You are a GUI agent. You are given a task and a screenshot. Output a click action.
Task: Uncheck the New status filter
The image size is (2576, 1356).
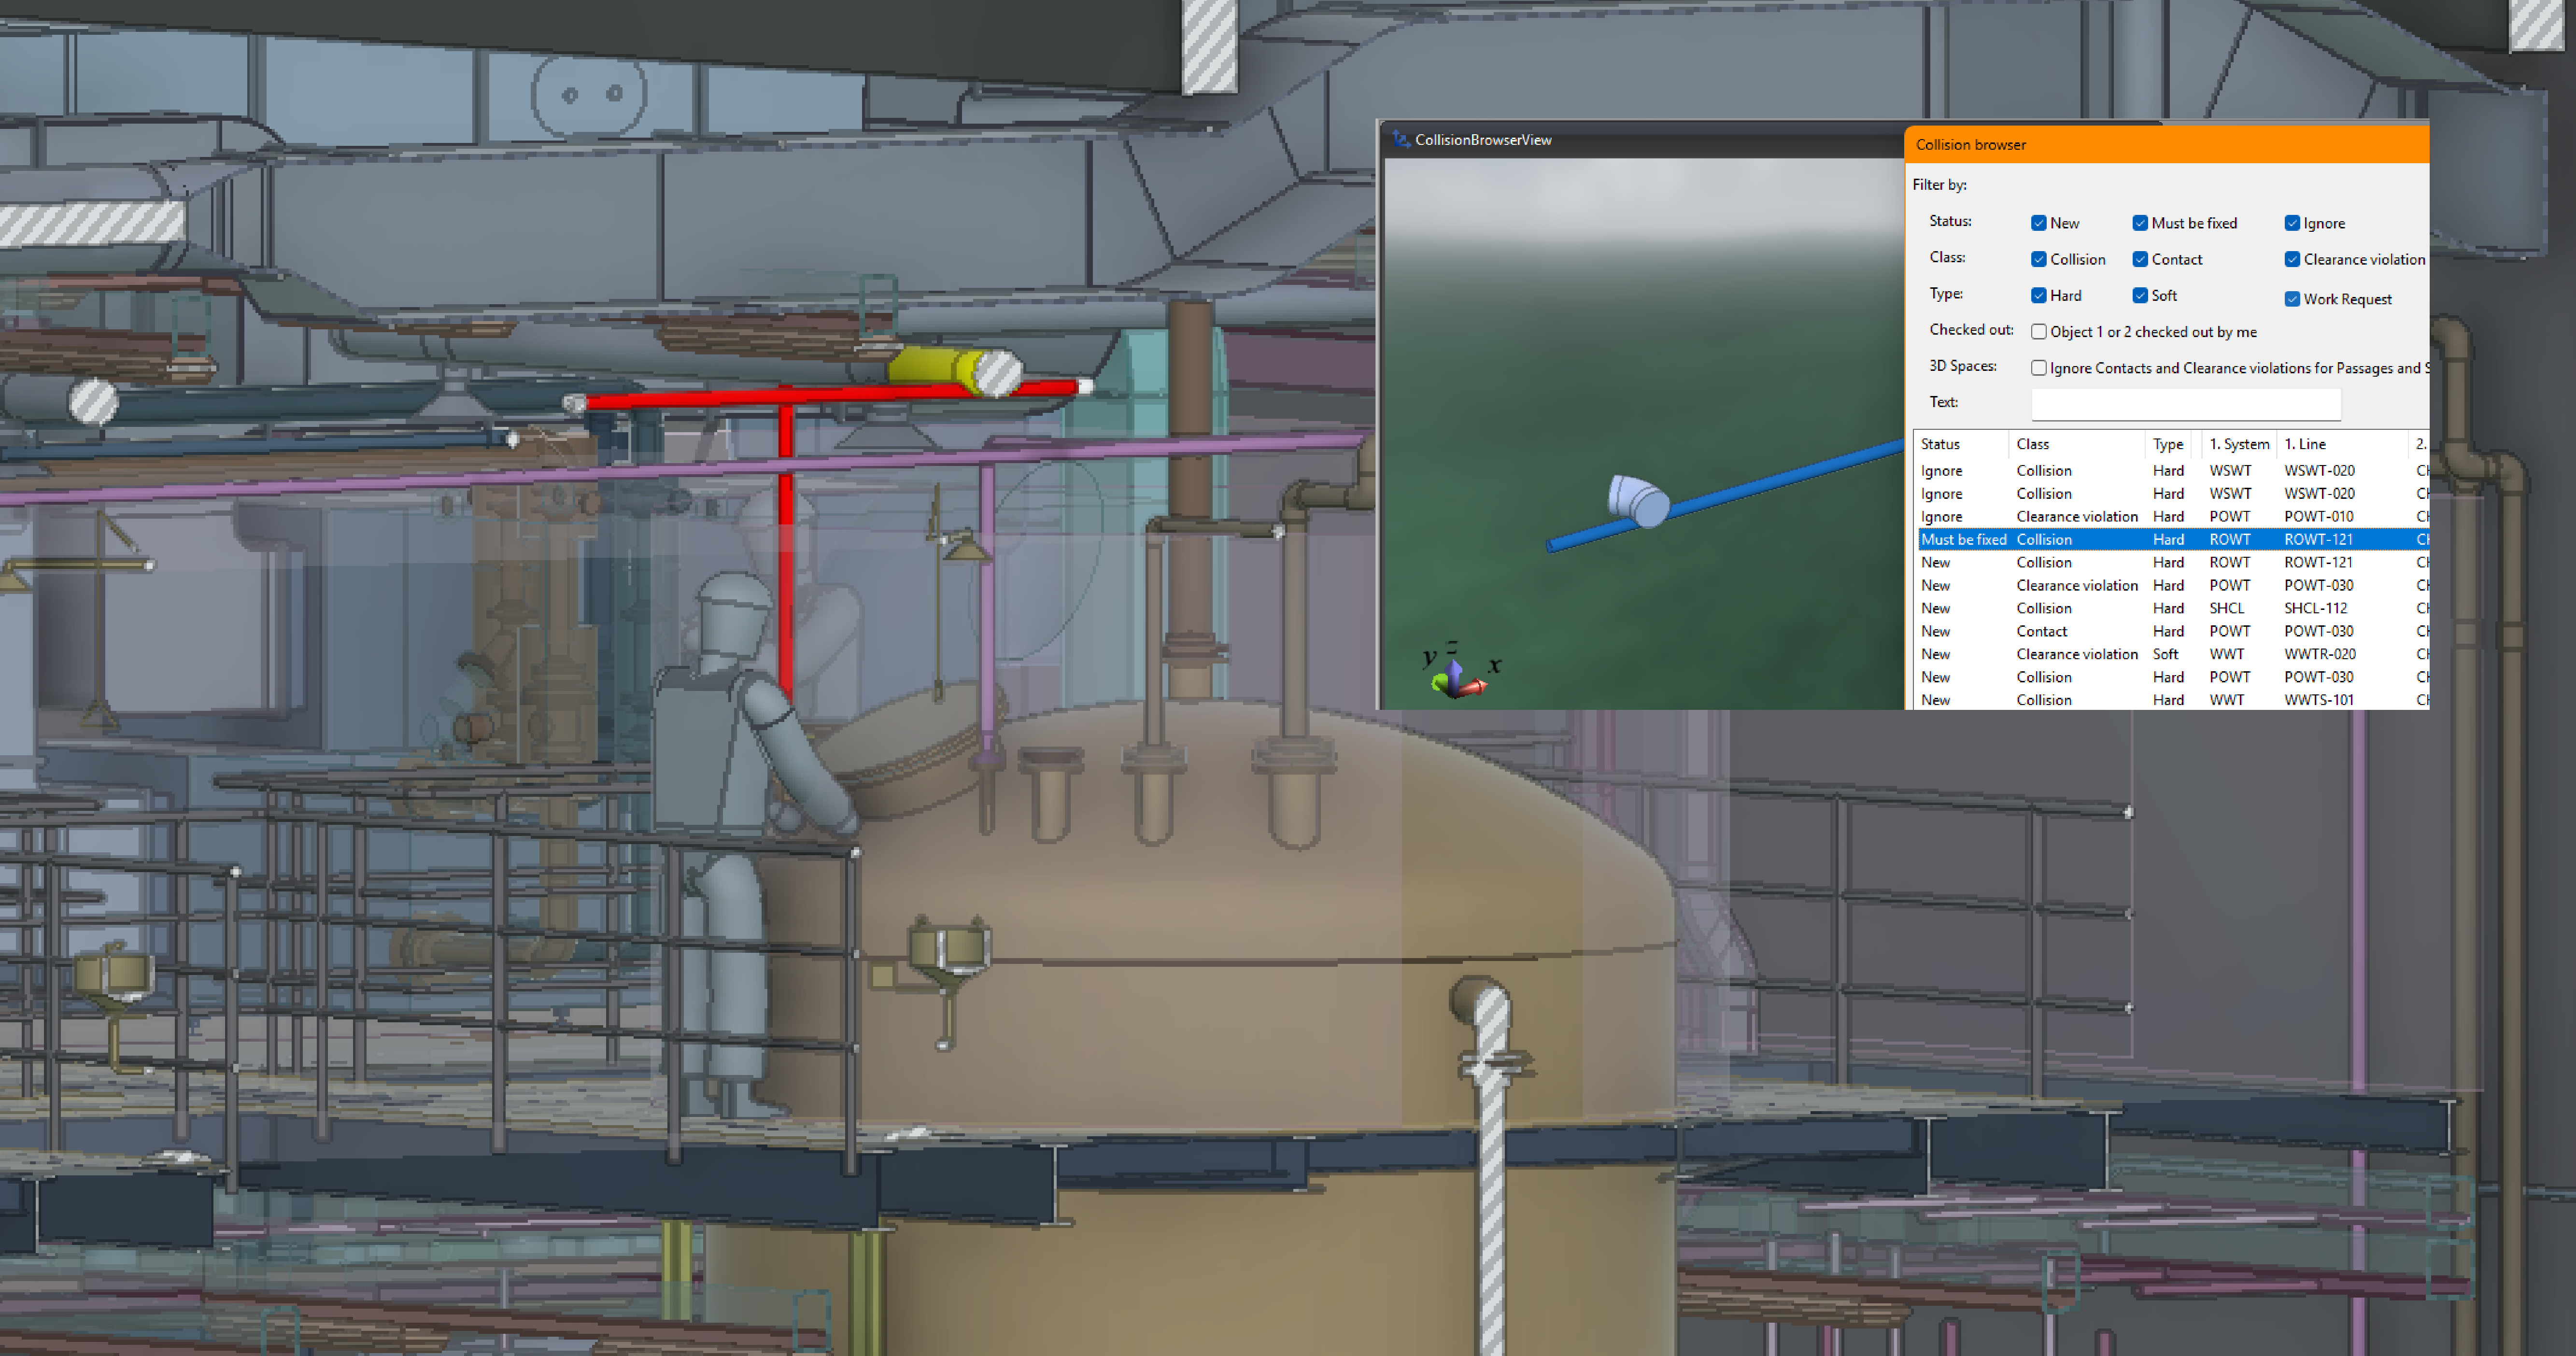coord(2038,223)
